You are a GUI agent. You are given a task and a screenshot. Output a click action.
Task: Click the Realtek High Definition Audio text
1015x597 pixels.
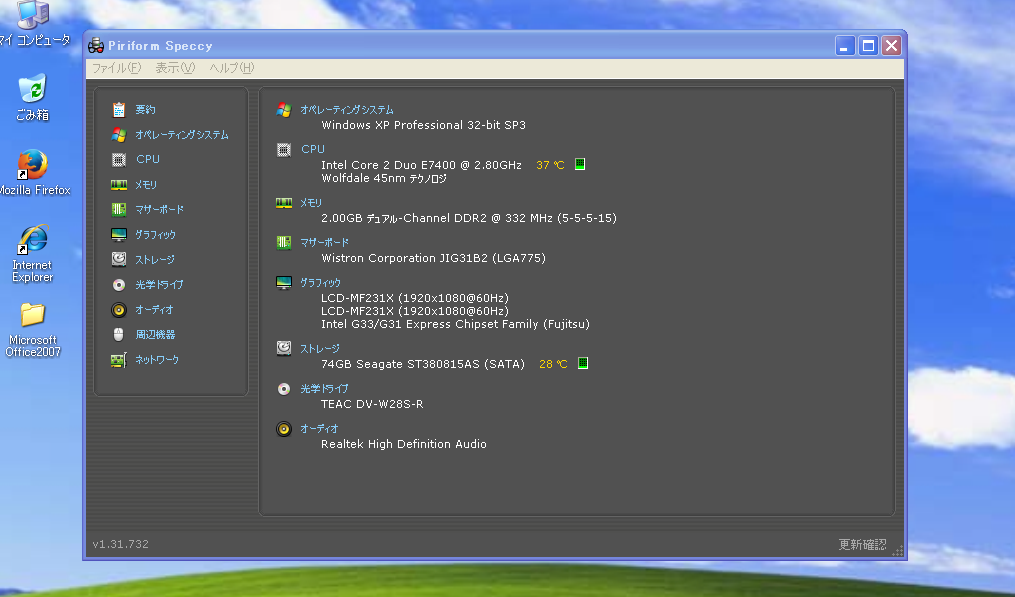404,444
